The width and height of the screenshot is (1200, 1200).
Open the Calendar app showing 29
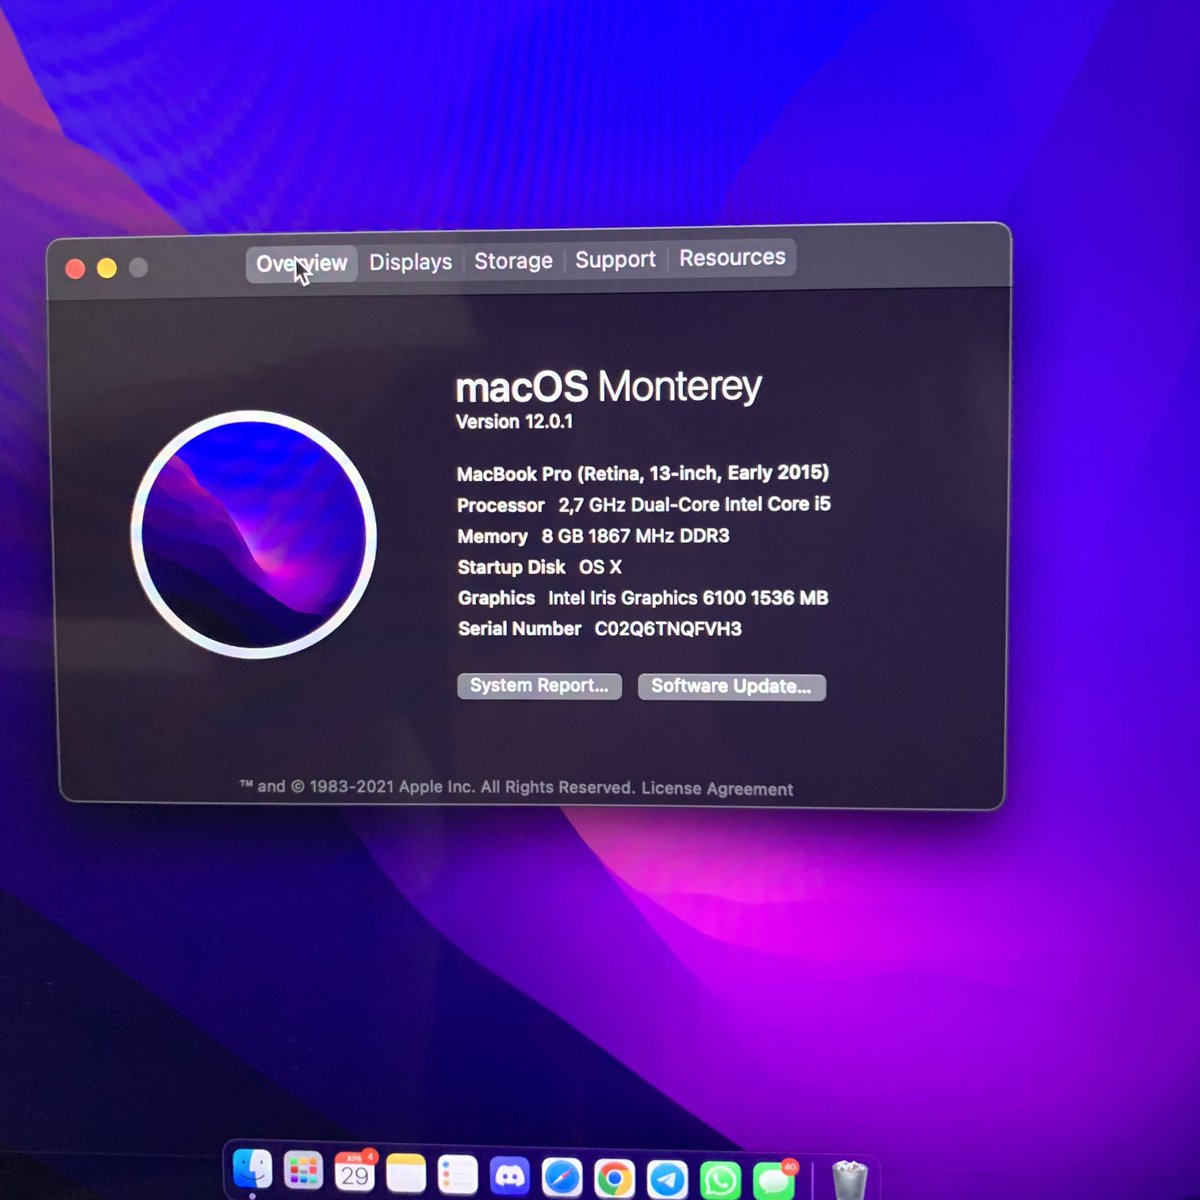click(x=354, y=1173)
